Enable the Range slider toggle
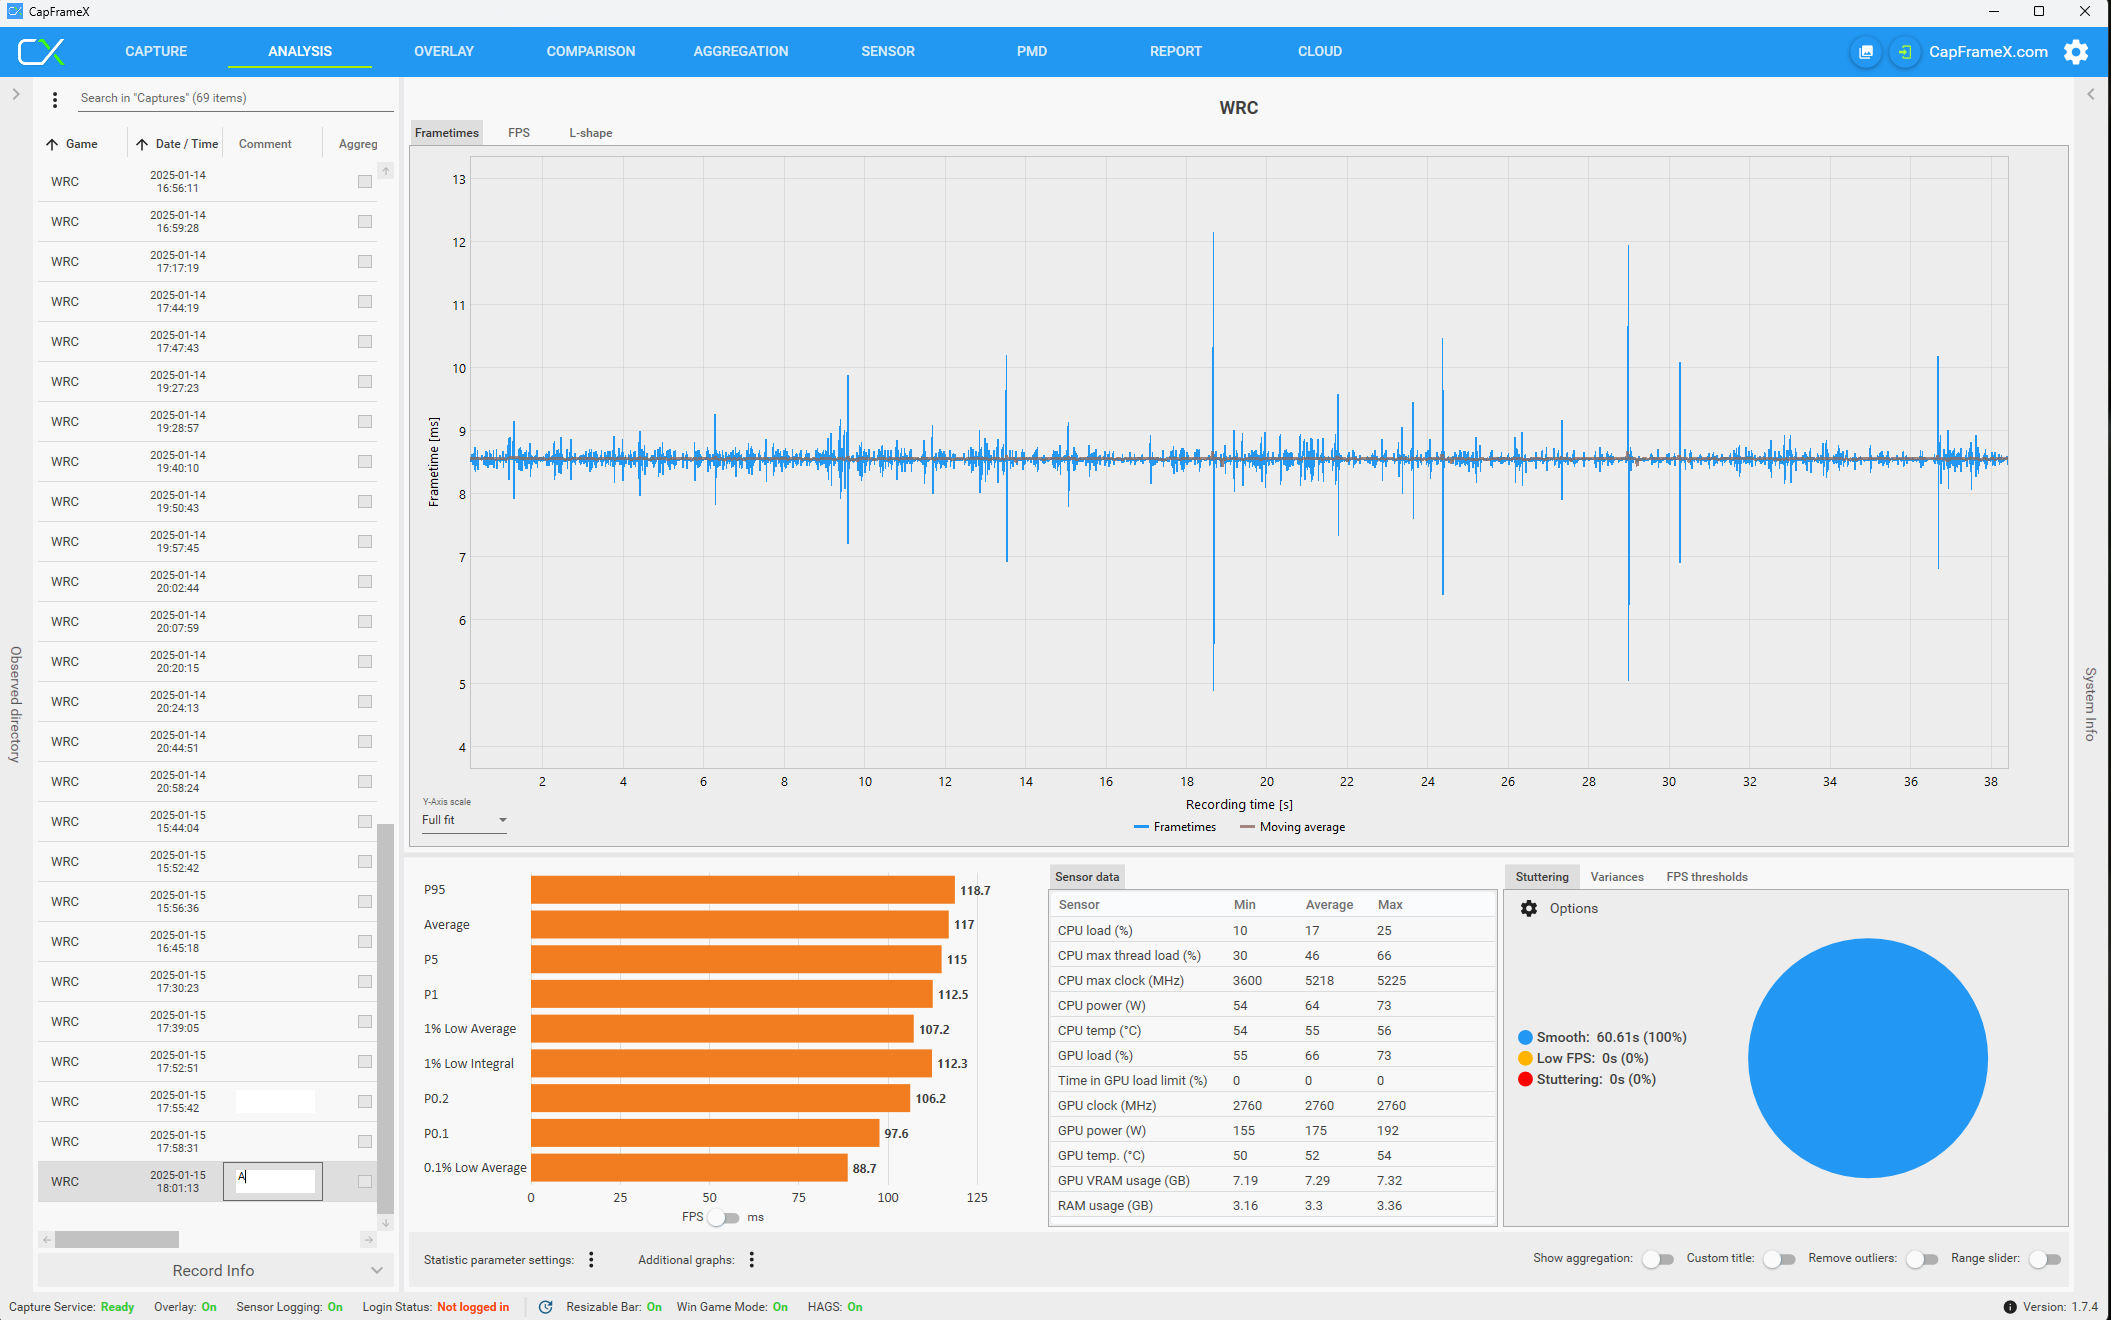 (x=2045, y=1259)
